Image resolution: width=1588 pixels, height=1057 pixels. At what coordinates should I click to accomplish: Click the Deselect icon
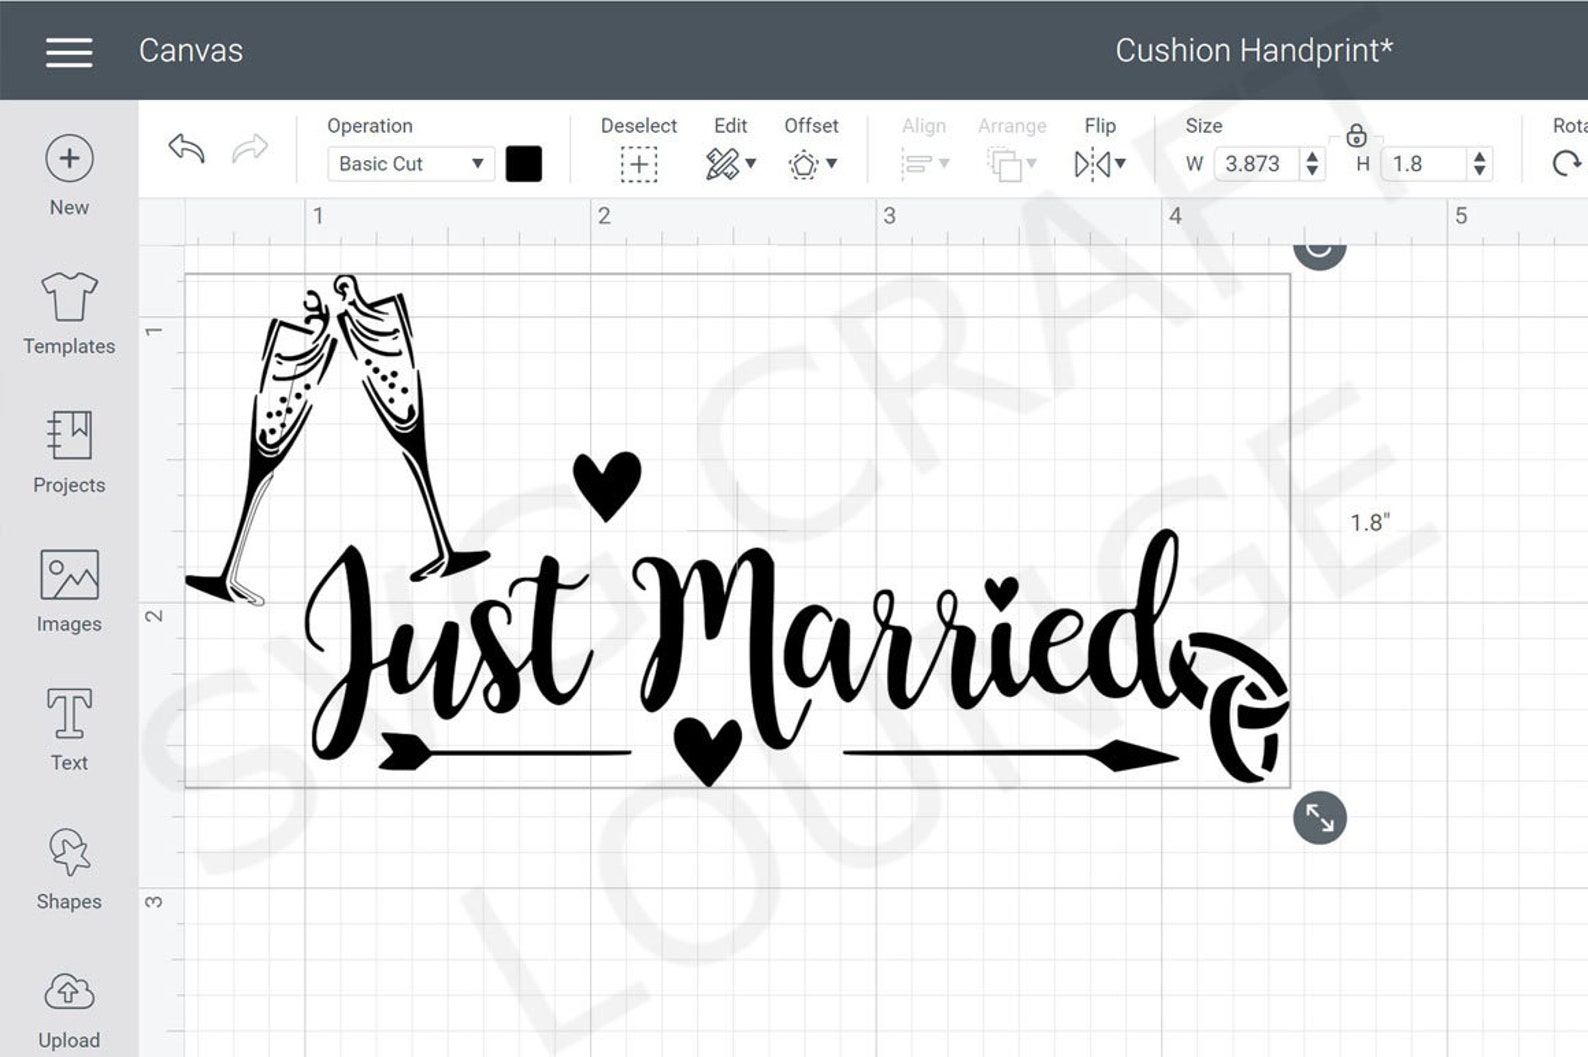(639, 164)
